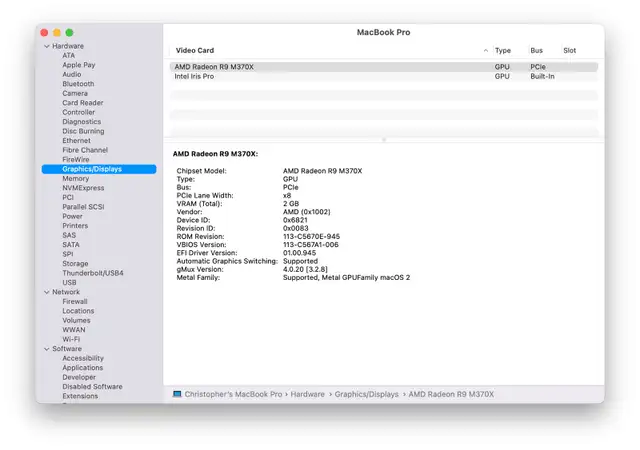Select ATA in the sidebar
The image size is (640, 450).
point(69,56)
